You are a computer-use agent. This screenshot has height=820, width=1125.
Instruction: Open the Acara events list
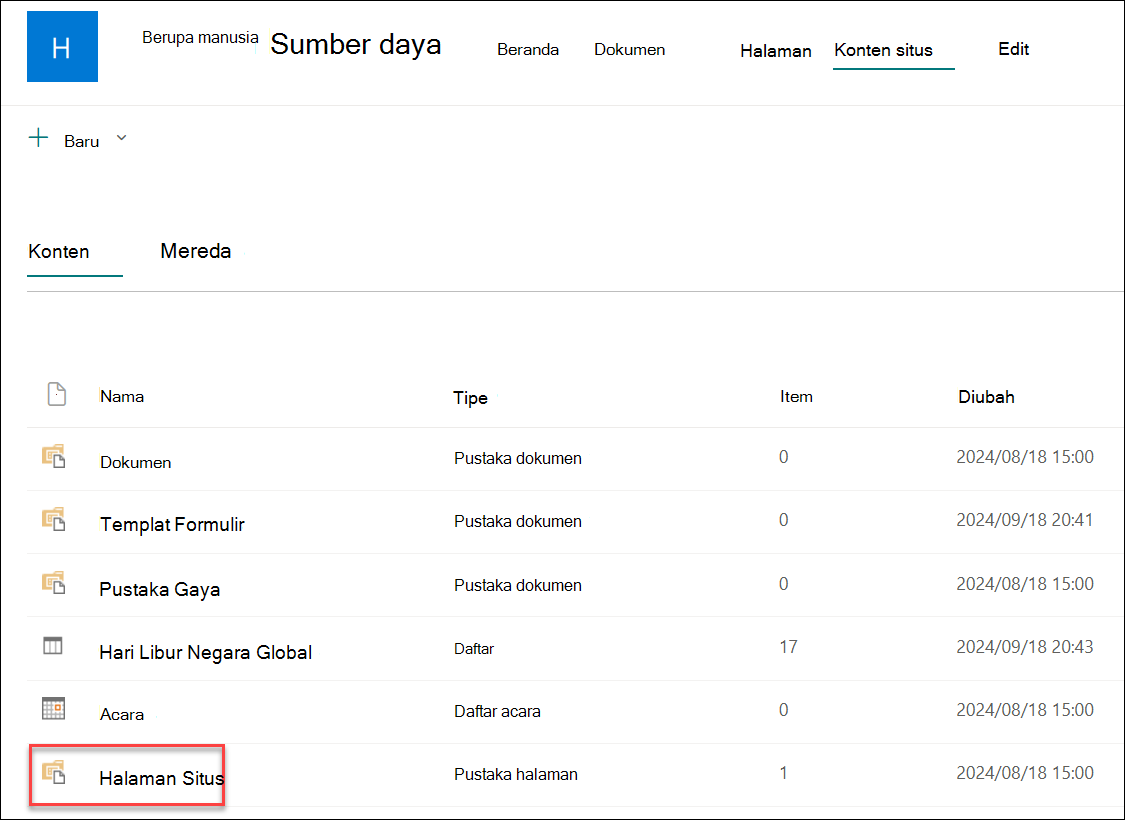coord(122,715)
